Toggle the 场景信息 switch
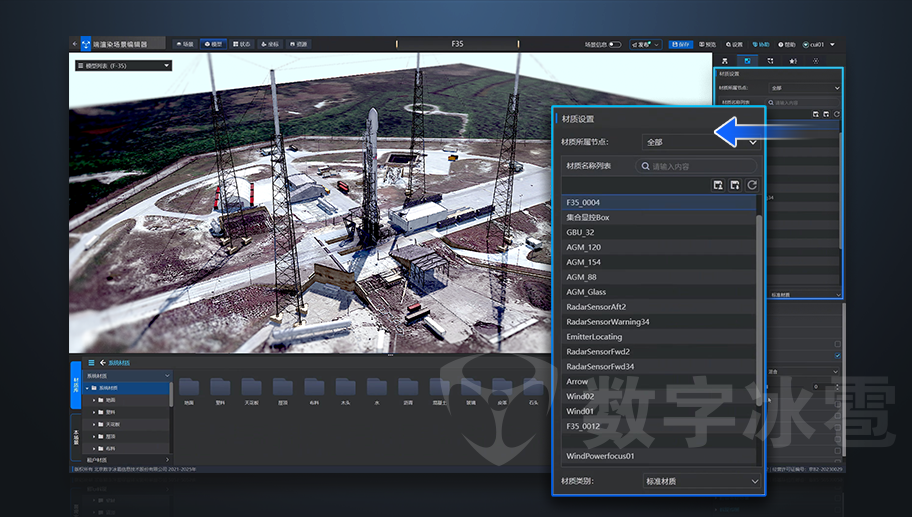This screenshot has width=912, height=517. pos(614,45)
